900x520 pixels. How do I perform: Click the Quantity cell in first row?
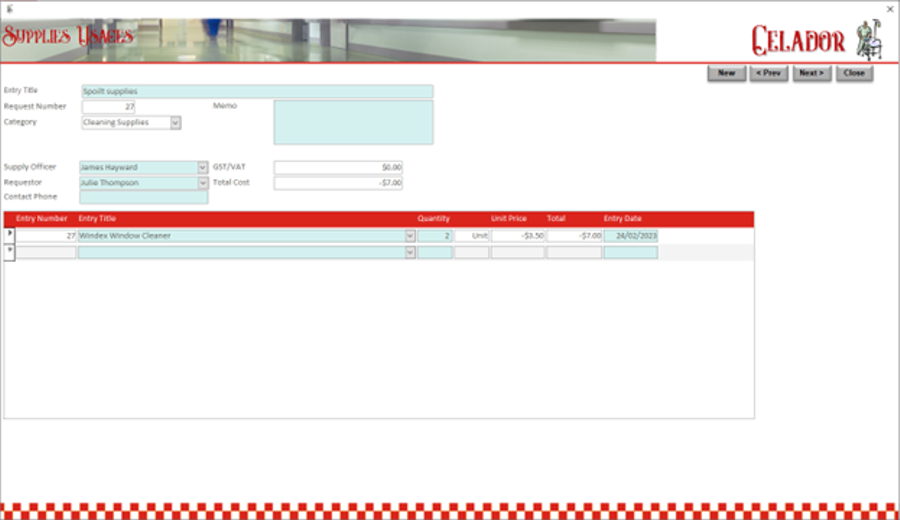point(434,236)
